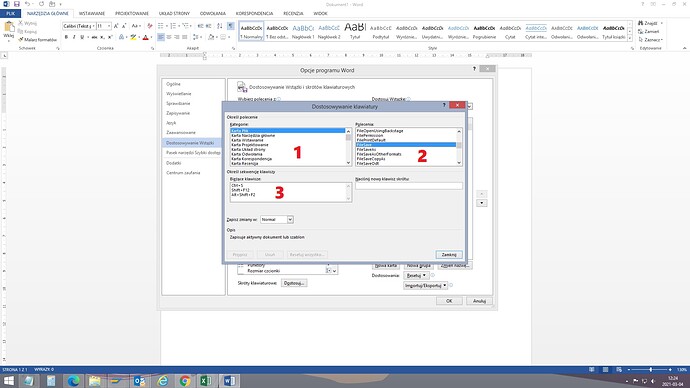Click the Redo icon in Quick Access toolbar

point(41,4)
